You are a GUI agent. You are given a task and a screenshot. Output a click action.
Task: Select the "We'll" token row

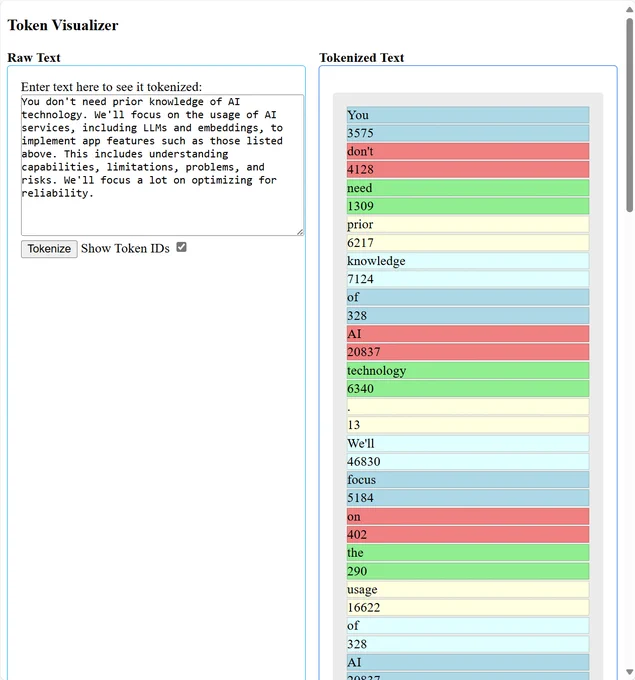[x=468, y=444]
